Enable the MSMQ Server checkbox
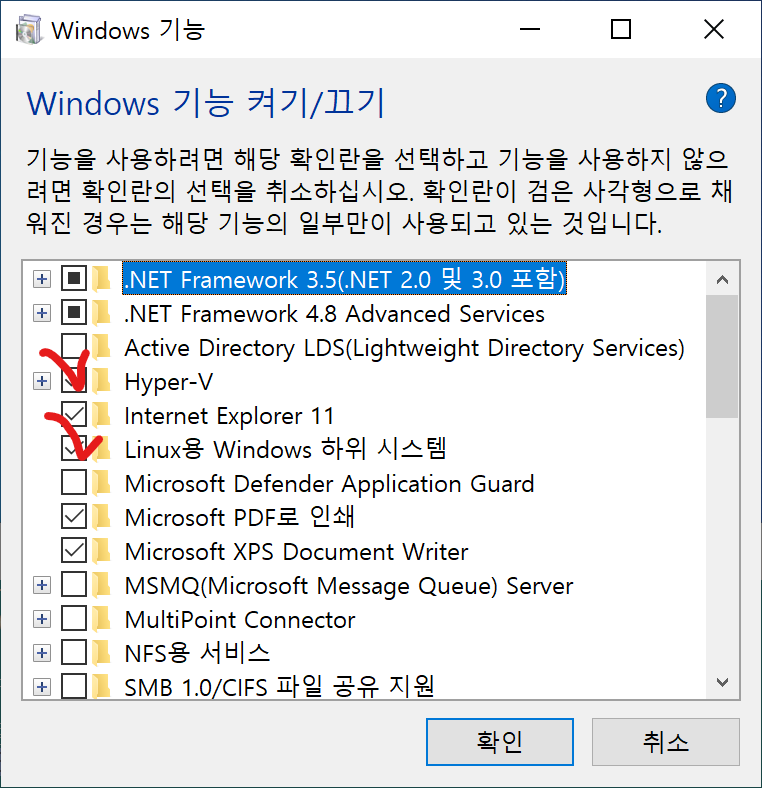Screen dimensions: 762x788 point(74,584)
